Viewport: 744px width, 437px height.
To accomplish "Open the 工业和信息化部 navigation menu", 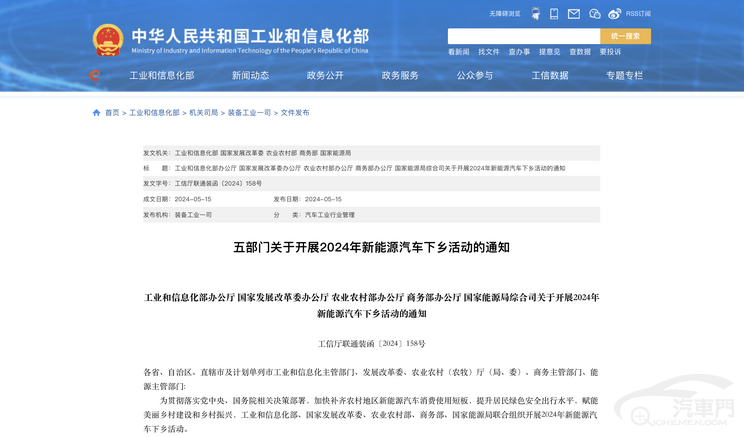I will pos(162,75).
